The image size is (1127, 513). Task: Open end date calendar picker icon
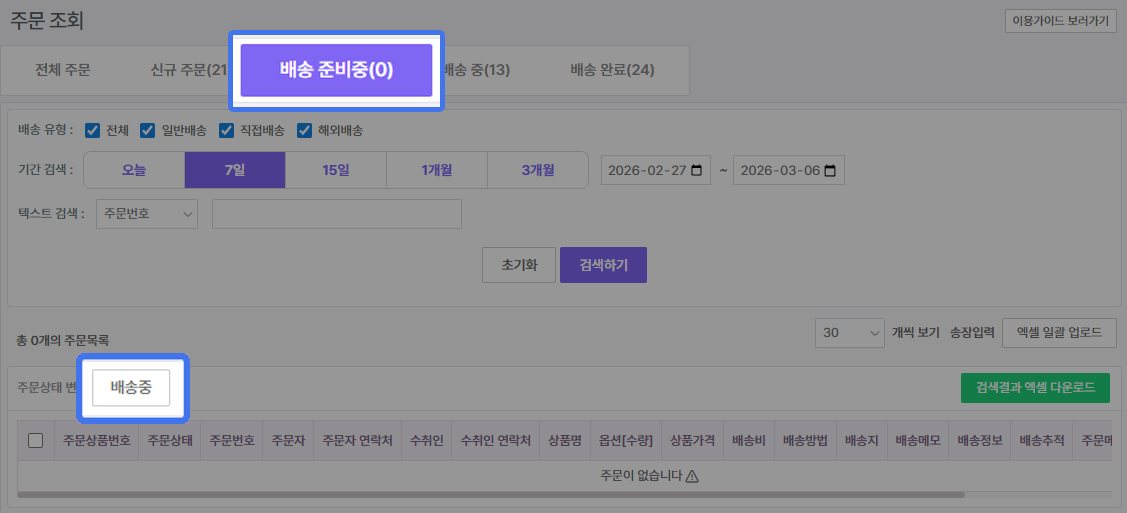click(829, 170)
